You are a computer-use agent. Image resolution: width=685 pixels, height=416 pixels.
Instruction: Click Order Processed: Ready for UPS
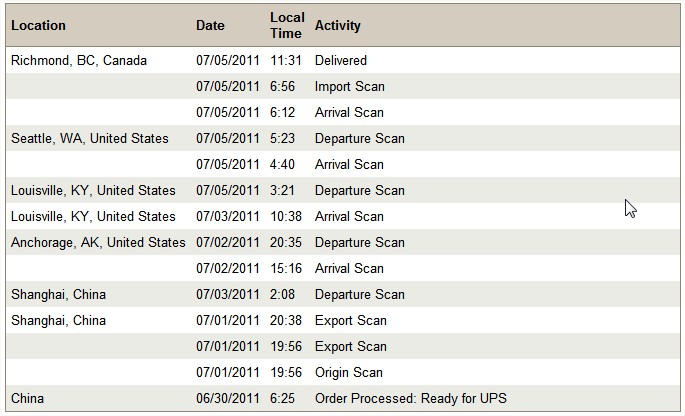pos(411,399)
